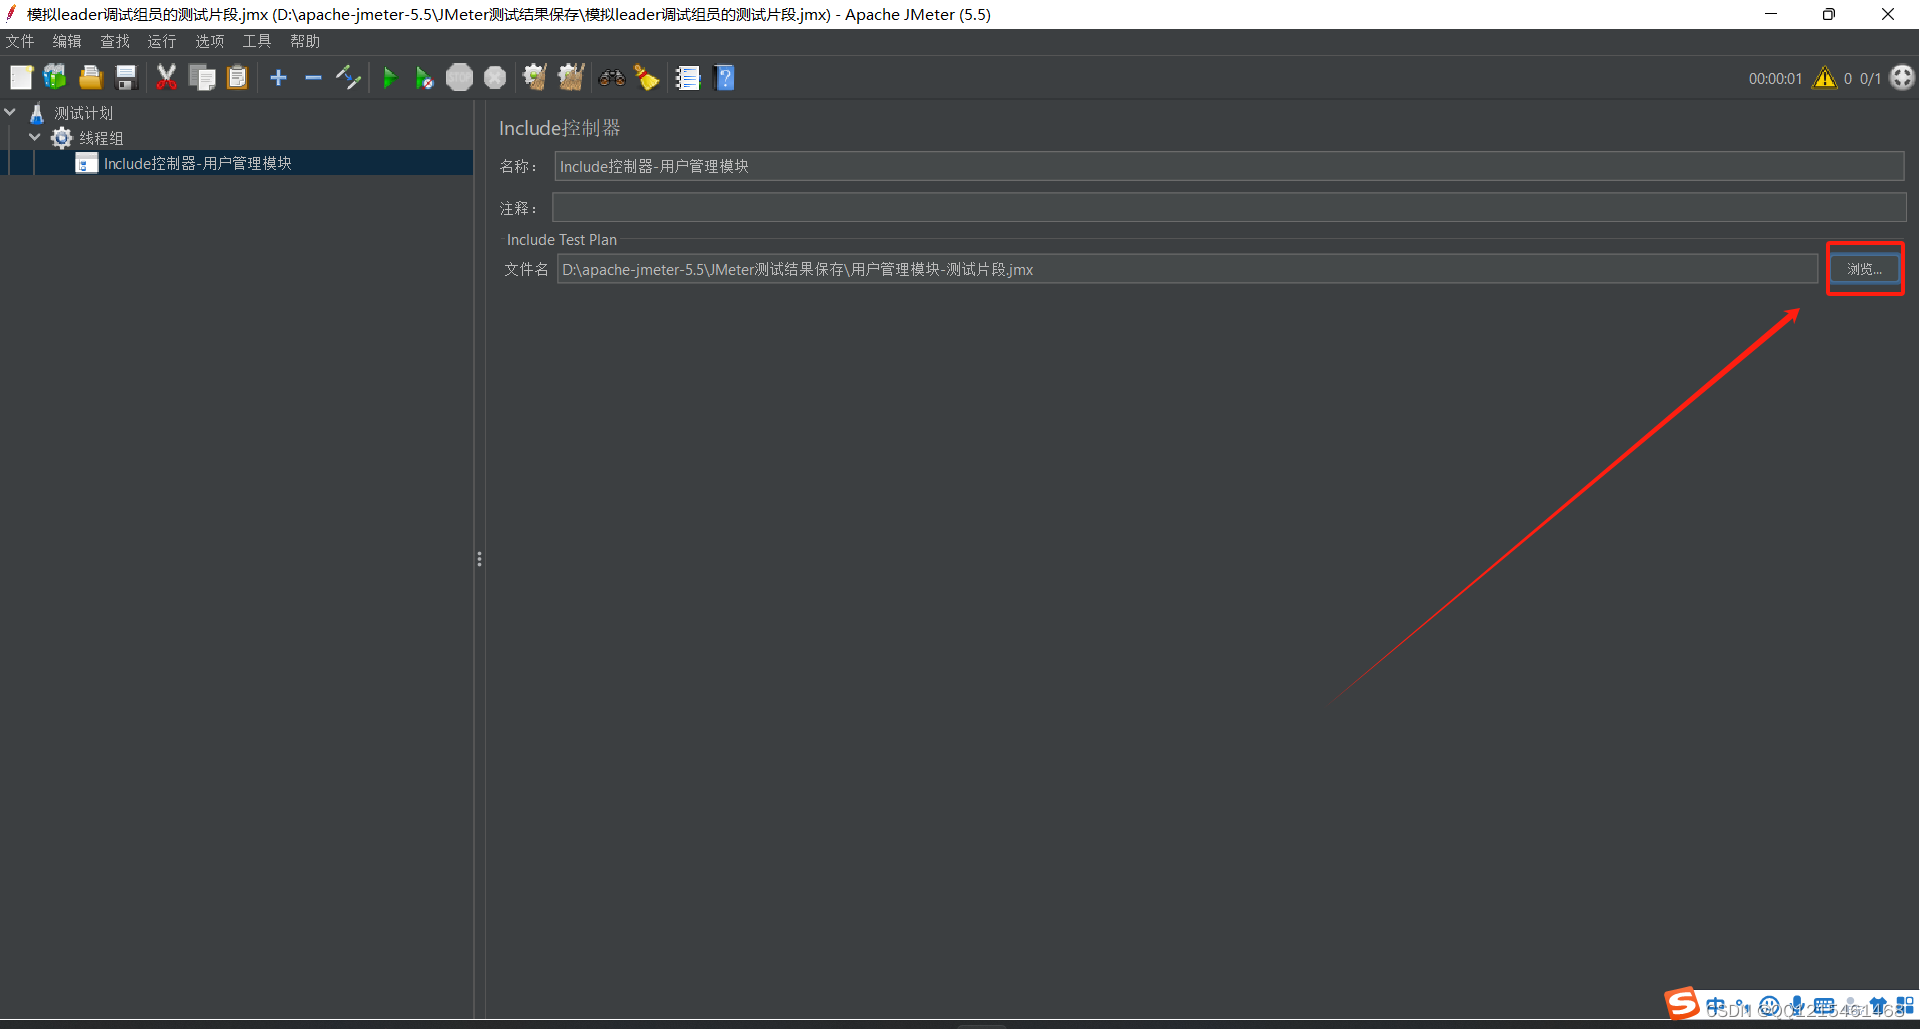
Task: Click the Clear All results icon
Action: click(x=571, y=78)
